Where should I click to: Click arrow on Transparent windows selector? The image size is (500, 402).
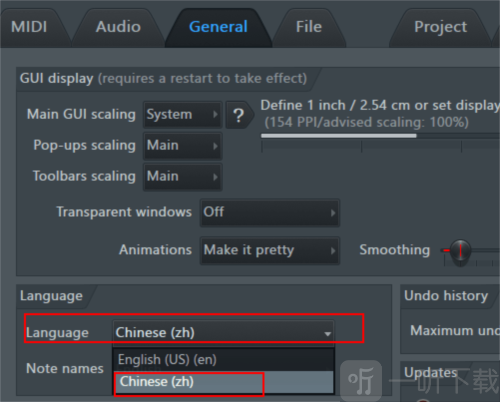click(x=333, y=213)
